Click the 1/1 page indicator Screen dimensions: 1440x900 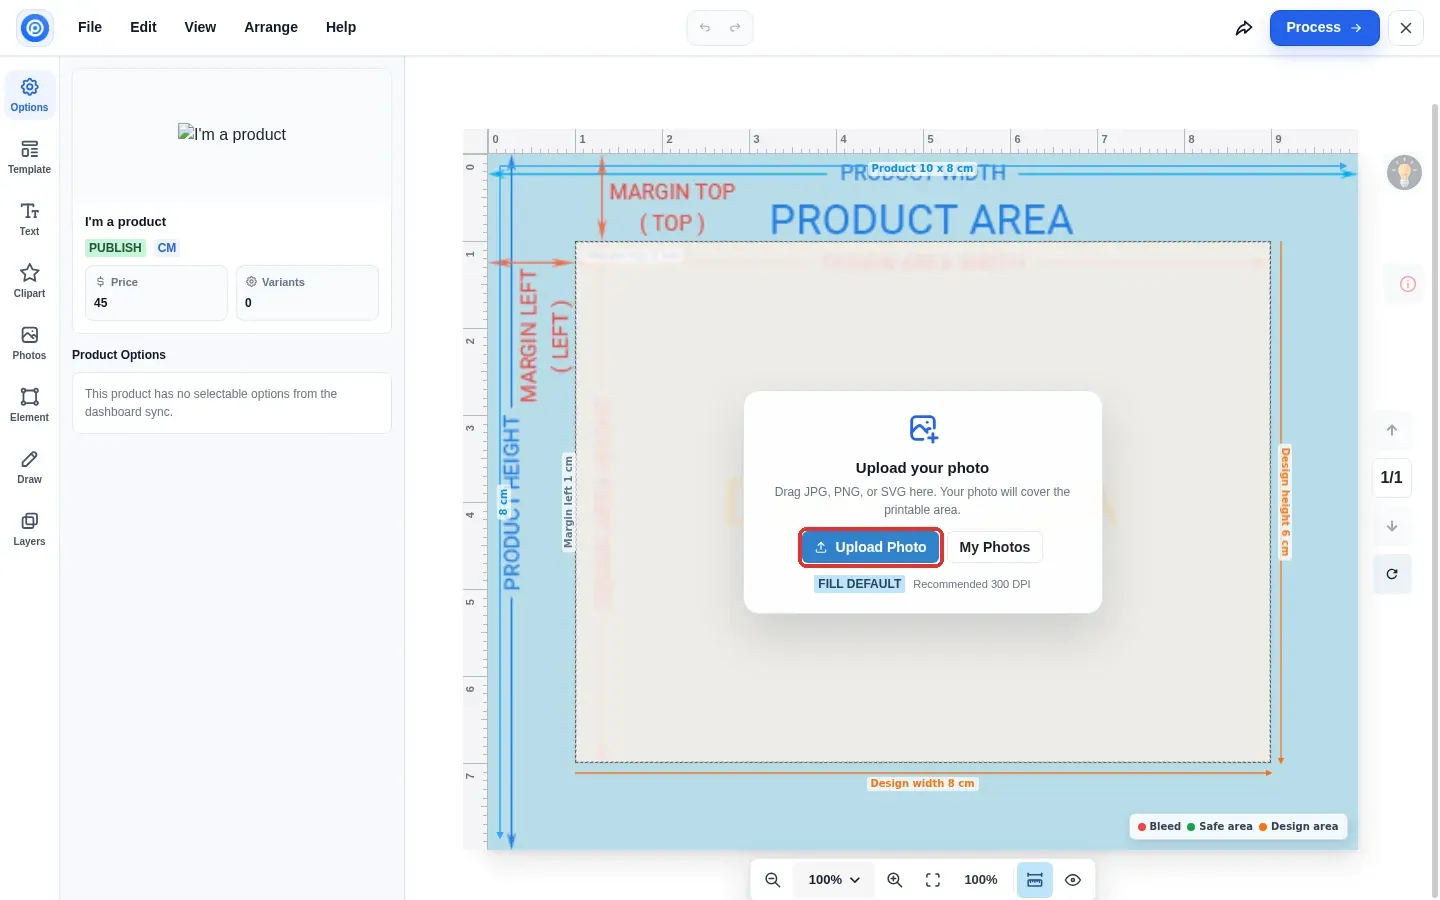click(x=1392, y=478)
